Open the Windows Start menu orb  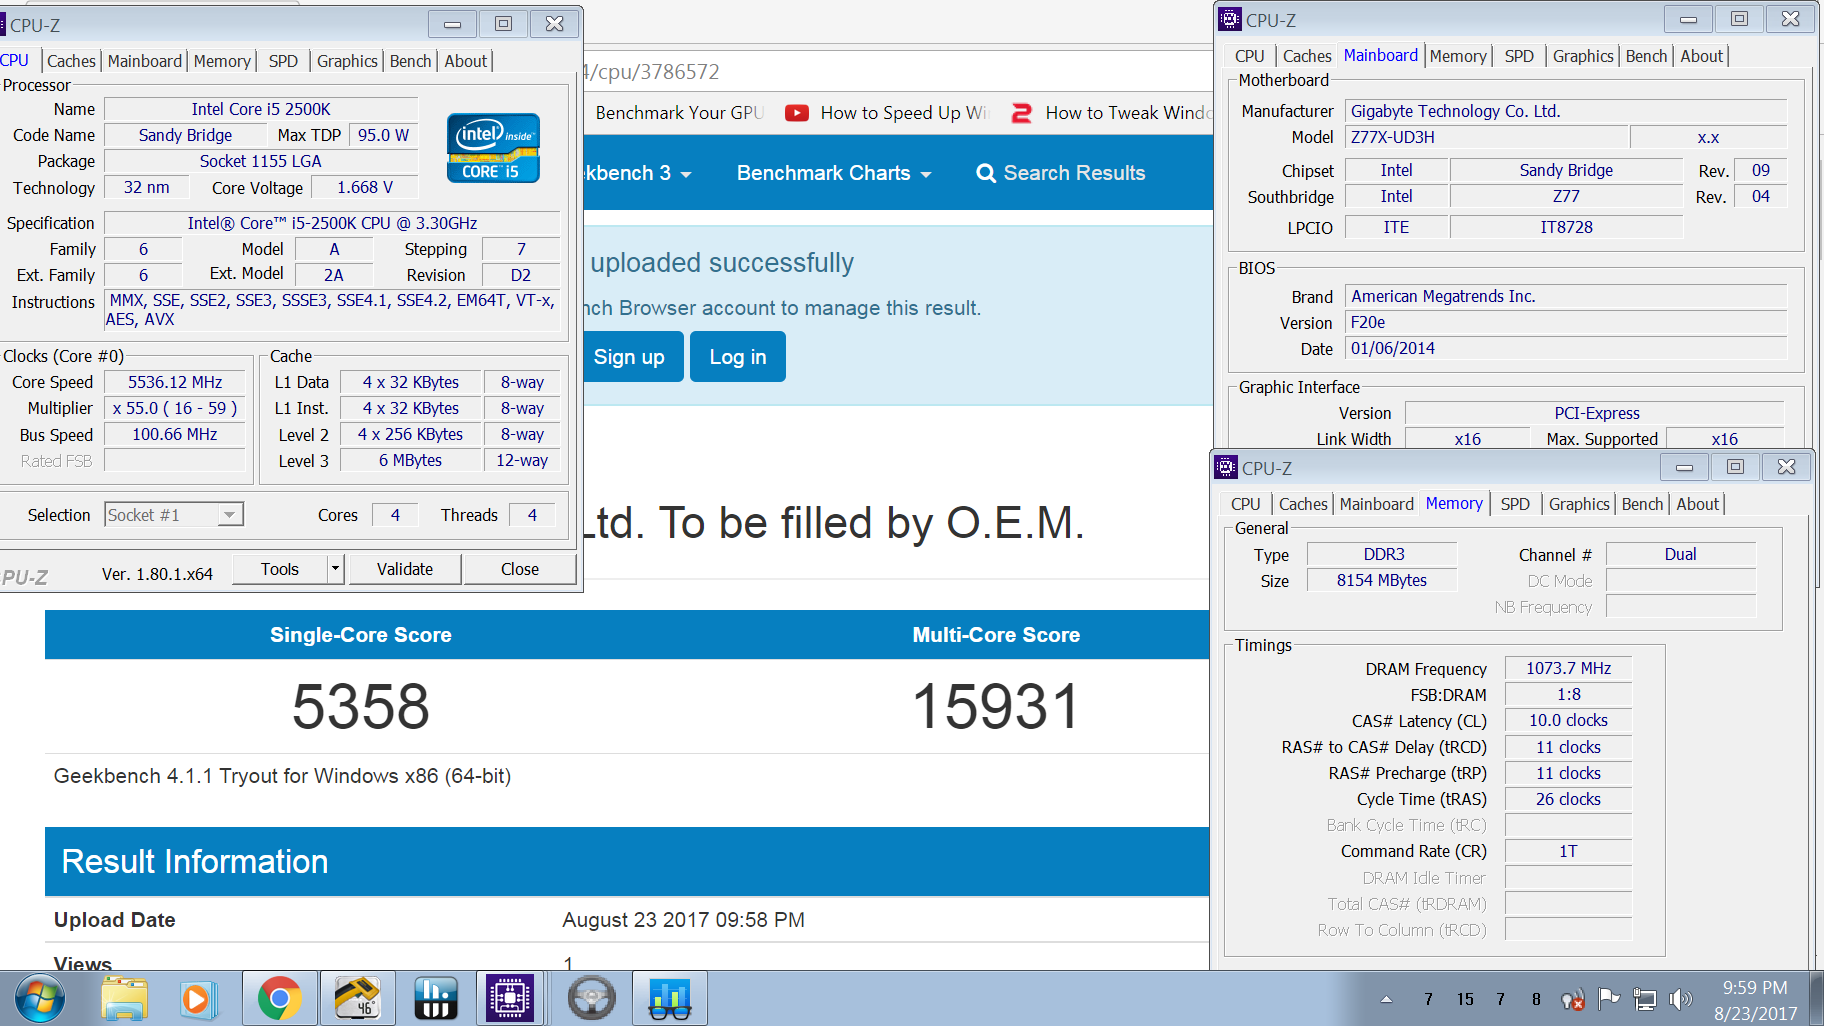click(x=40, y=998)
